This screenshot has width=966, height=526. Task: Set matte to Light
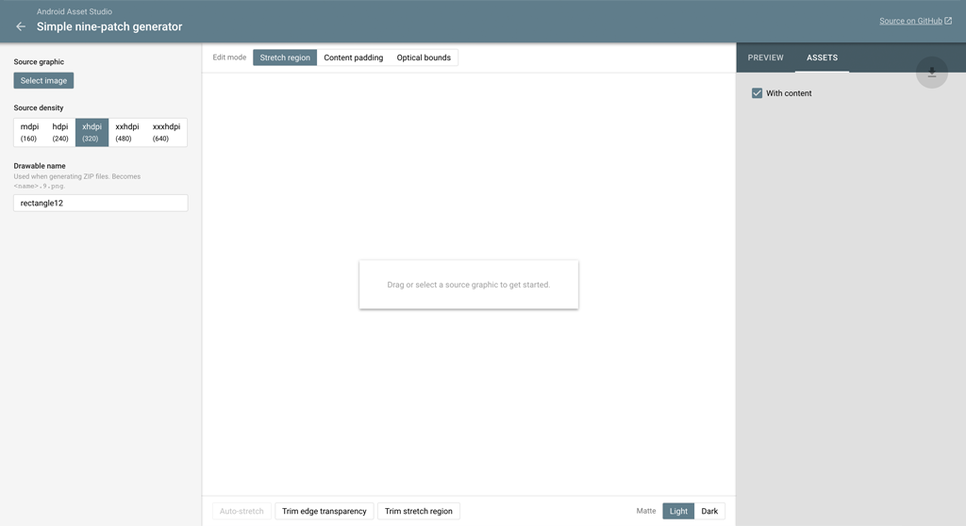pyautogui.click(x=678, y=511)
